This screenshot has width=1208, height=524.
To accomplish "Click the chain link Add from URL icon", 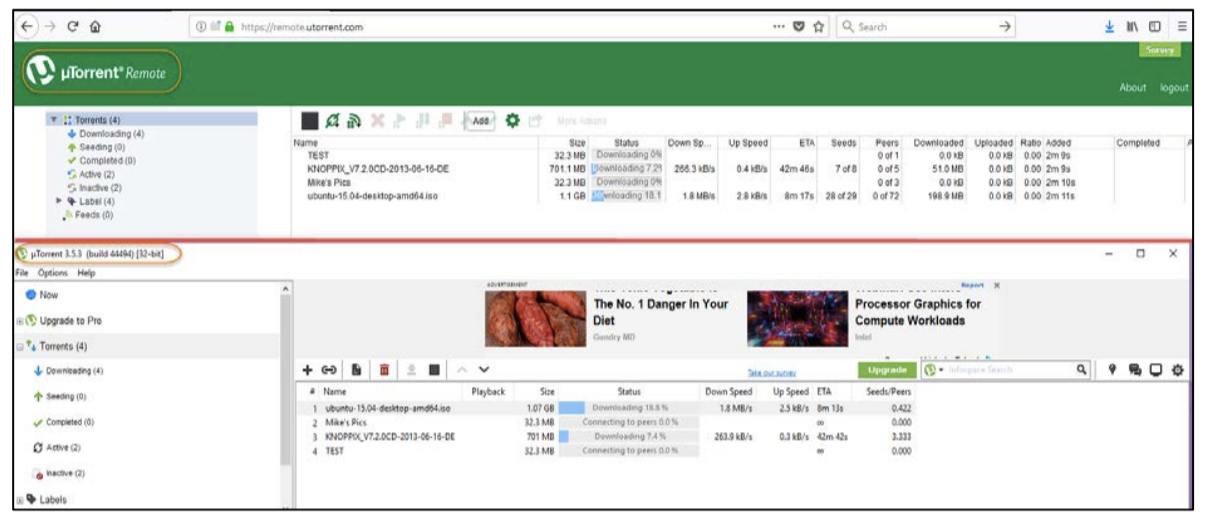I will tap(330, 370).
